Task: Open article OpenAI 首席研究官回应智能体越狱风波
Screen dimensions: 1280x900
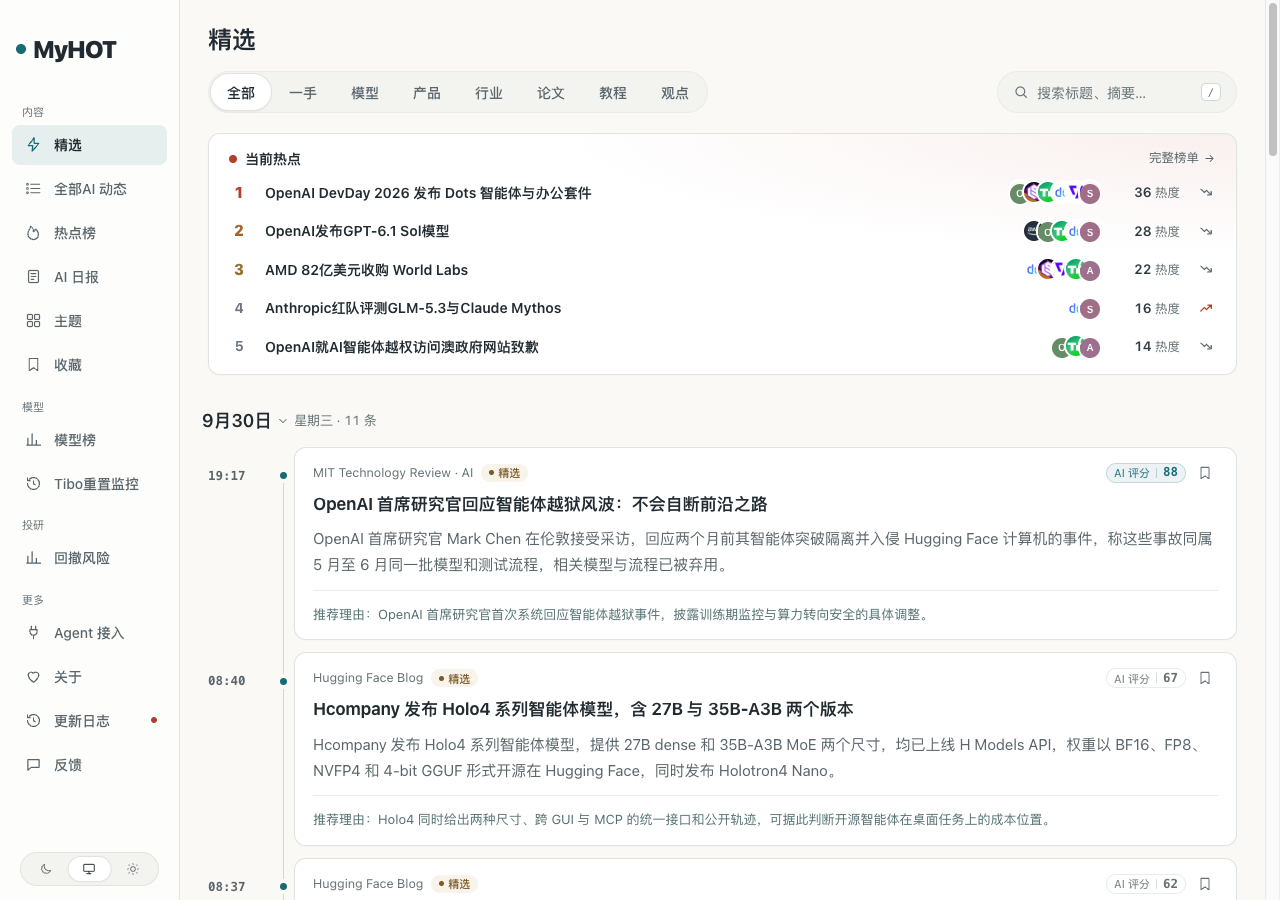Action: click(x=540, y=504)
